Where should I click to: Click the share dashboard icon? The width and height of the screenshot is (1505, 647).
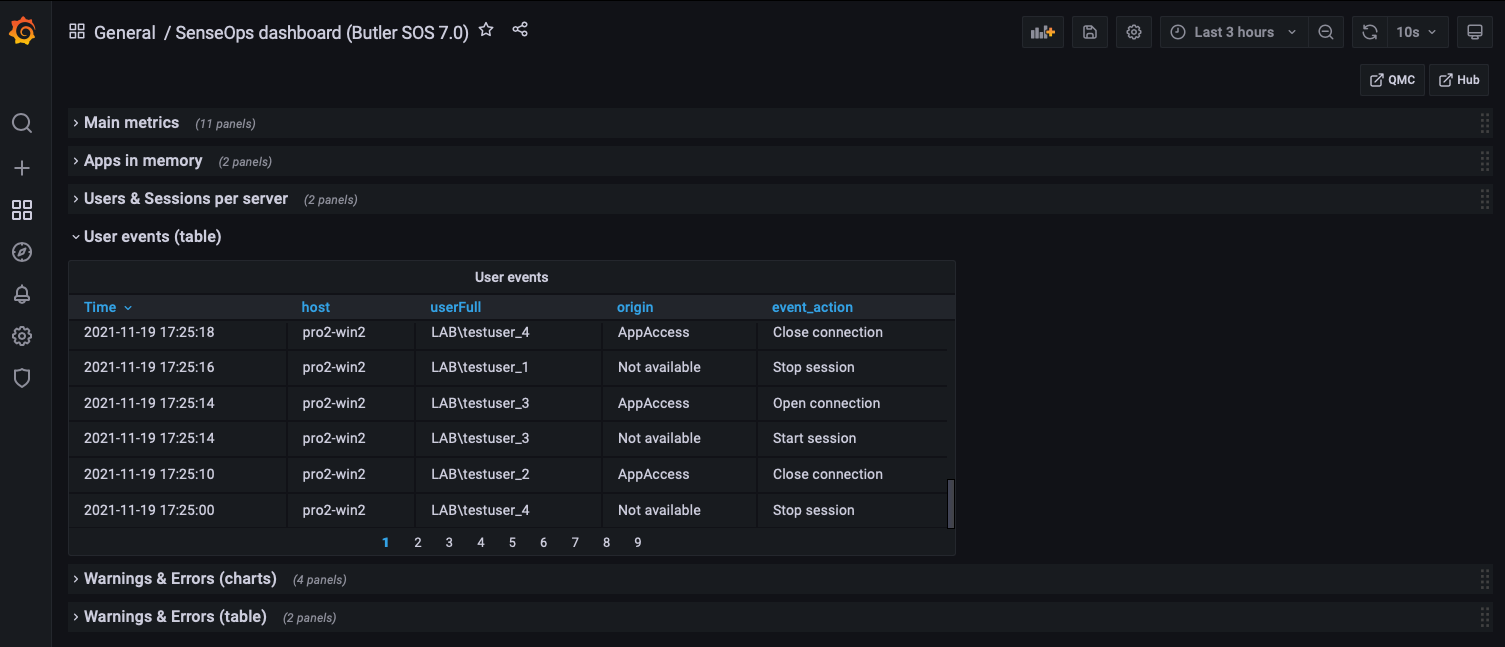pos(520,30)
